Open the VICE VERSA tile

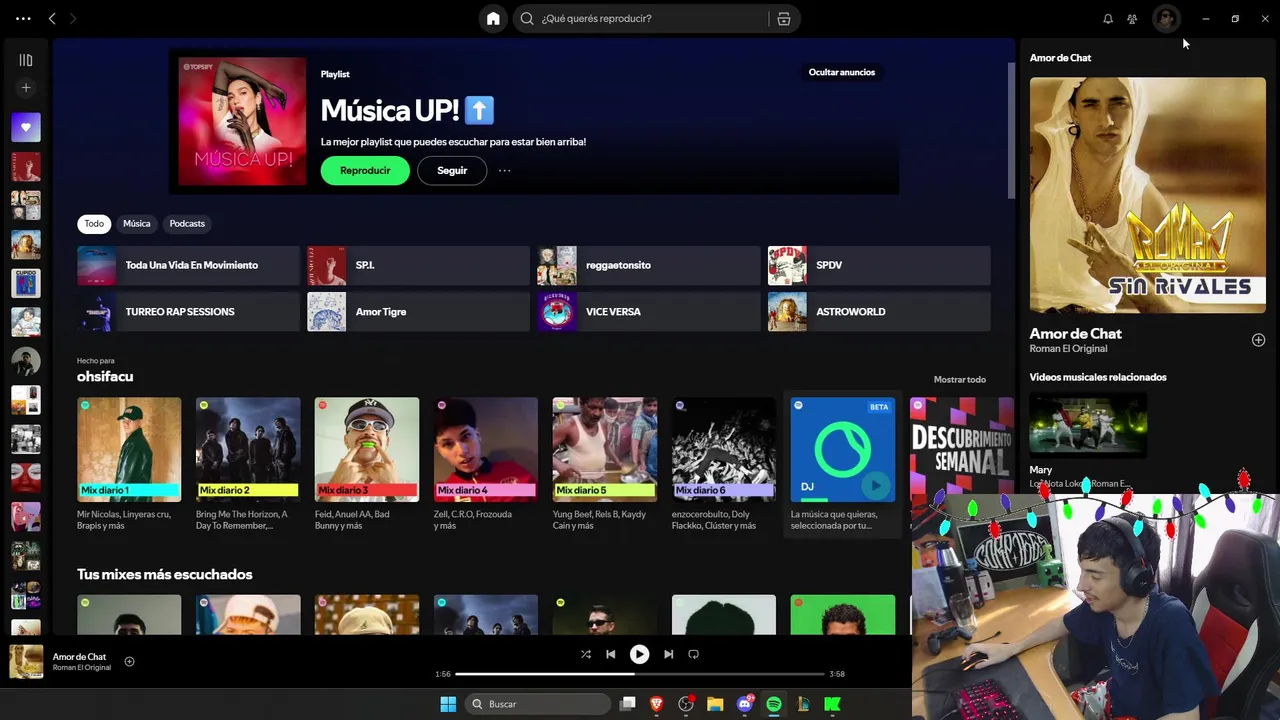[x=648, y=312]
